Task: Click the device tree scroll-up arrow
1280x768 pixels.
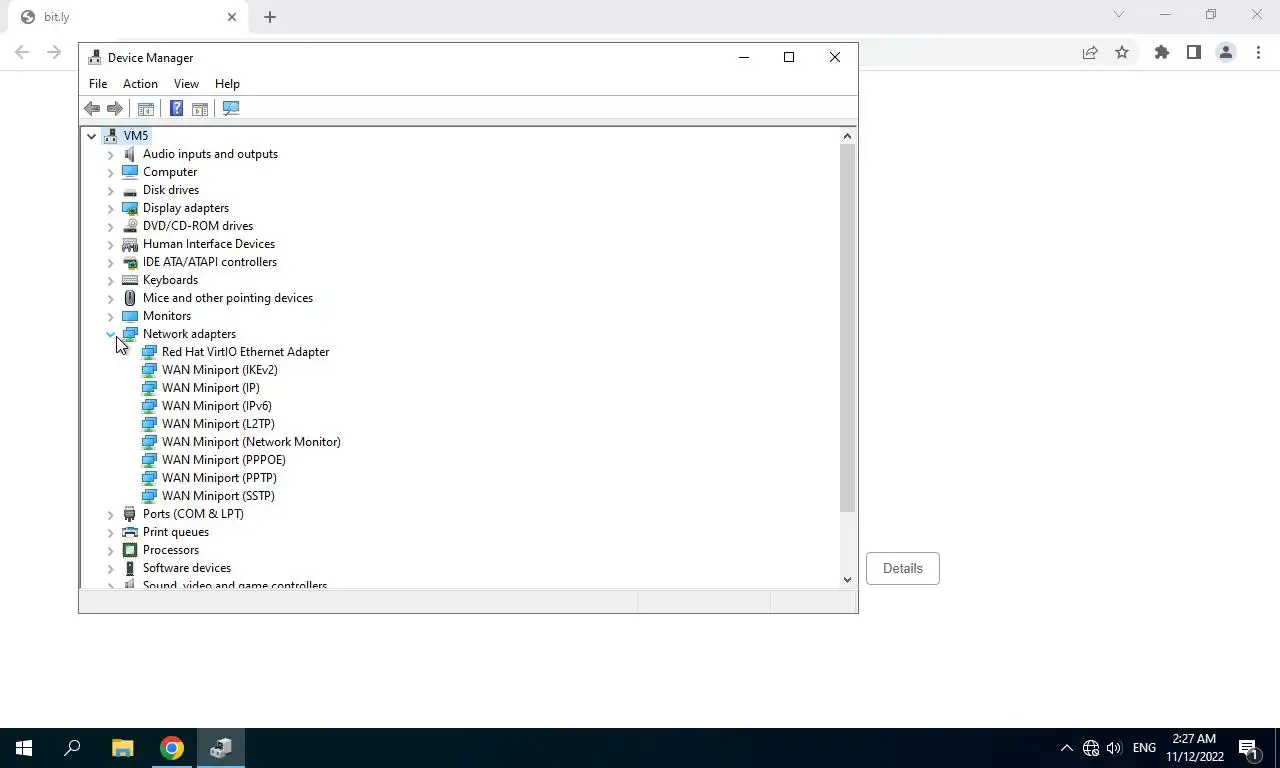Action: tap(847, 136)
